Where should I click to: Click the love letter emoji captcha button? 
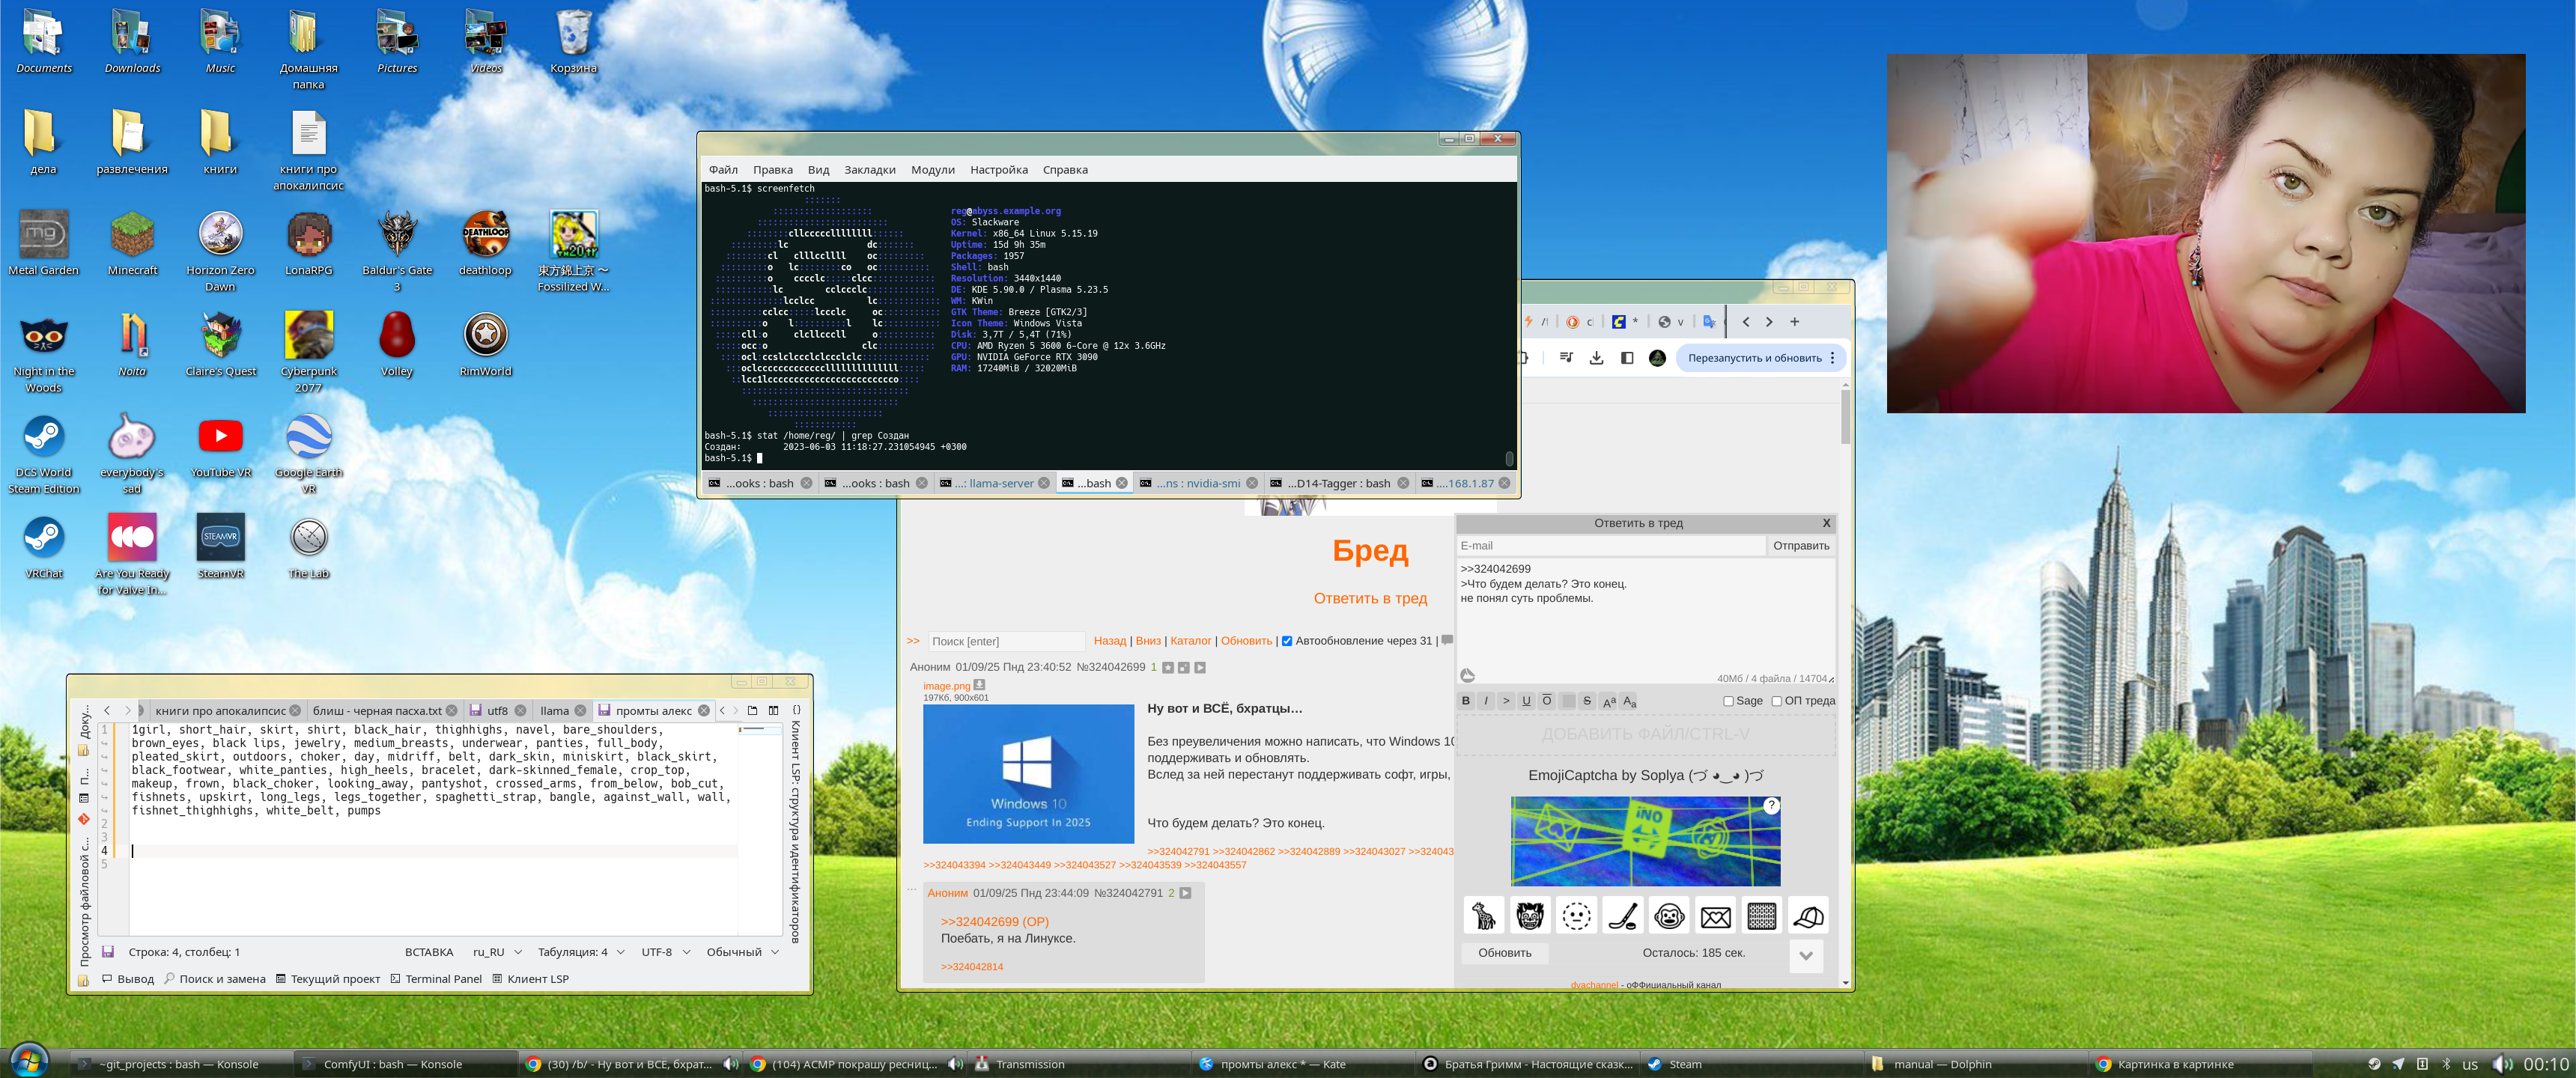(1715, 915)
